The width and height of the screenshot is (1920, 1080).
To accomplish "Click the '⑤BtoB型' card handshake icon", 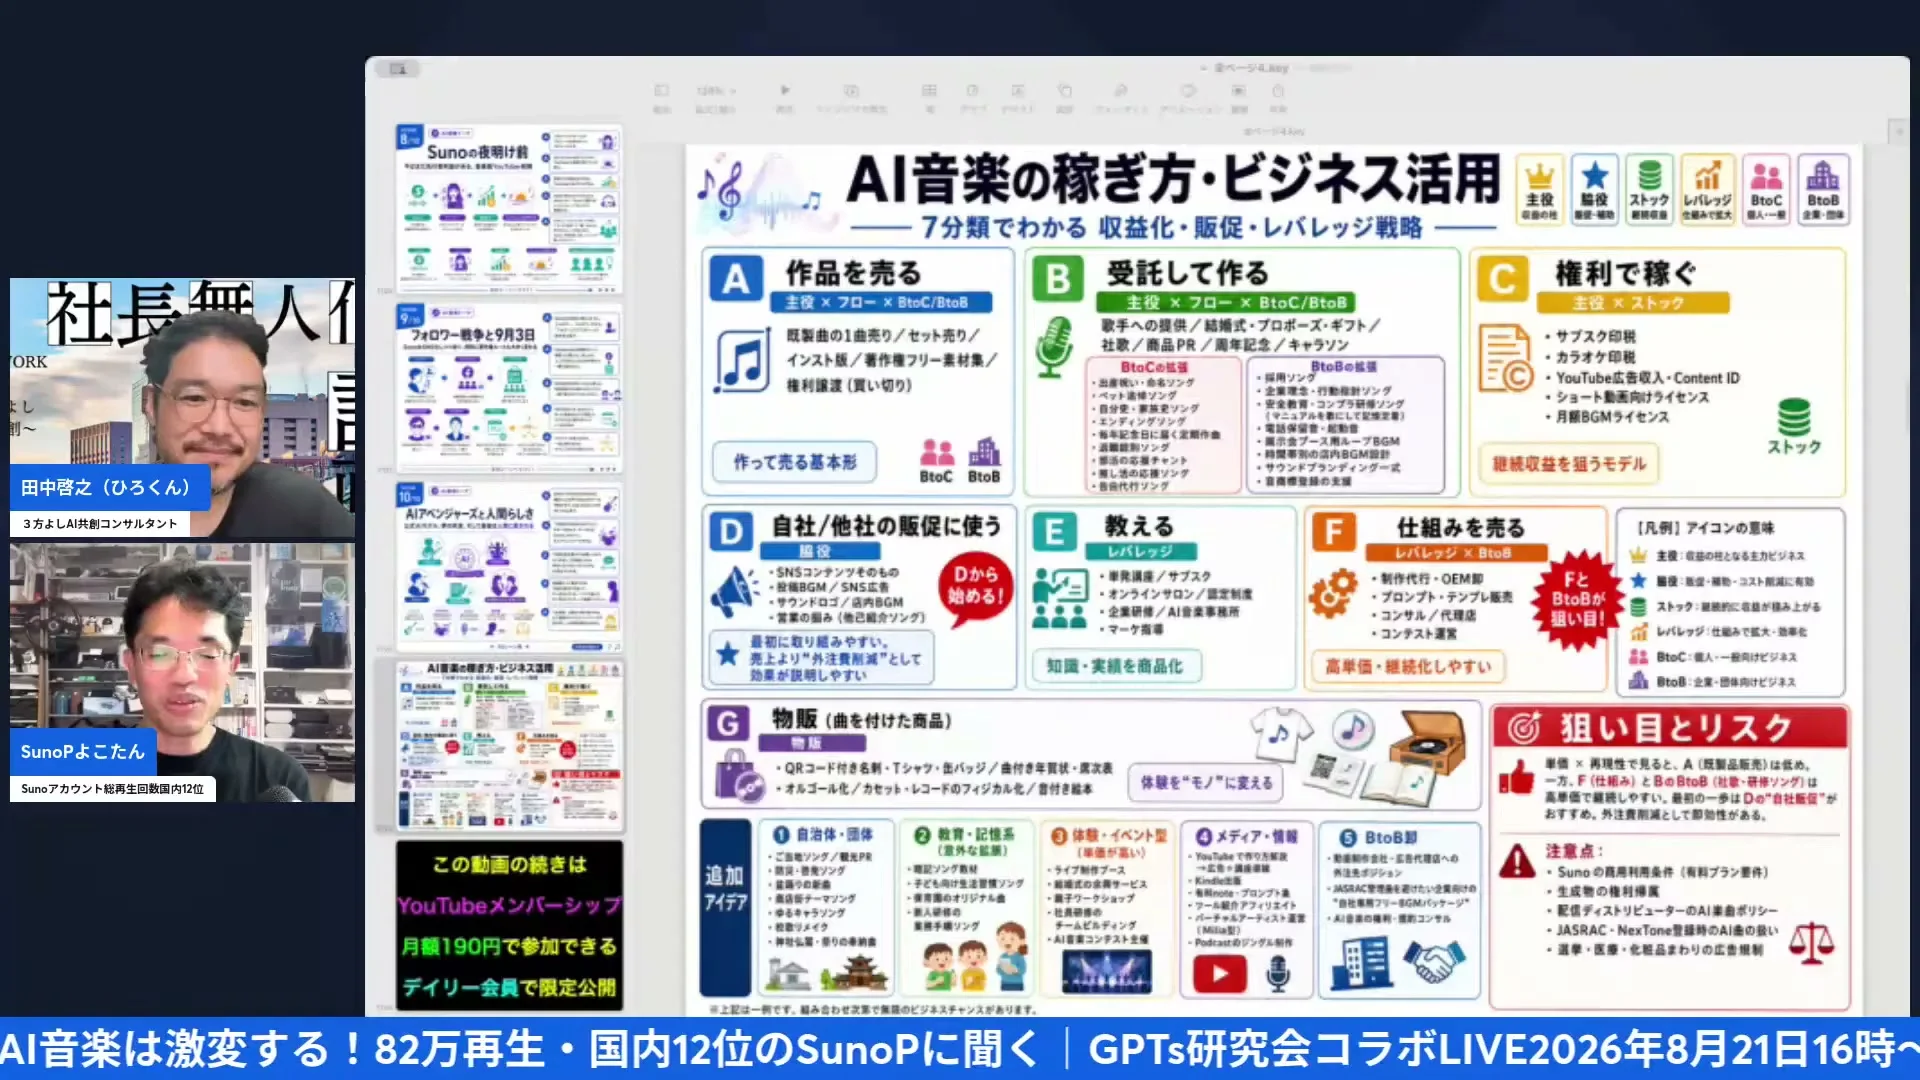I will pyautogui.click(x=1433, y=962).
